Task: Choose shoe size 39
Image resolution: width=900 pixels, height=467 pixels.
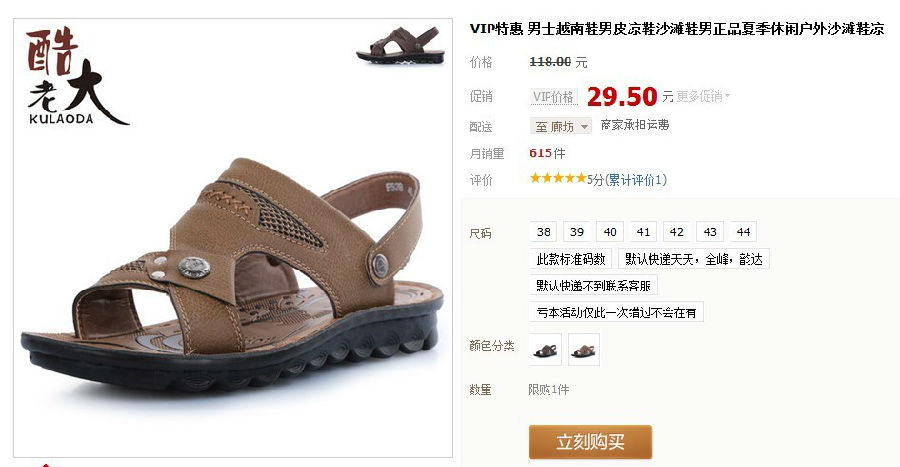Action: (577, 232)
